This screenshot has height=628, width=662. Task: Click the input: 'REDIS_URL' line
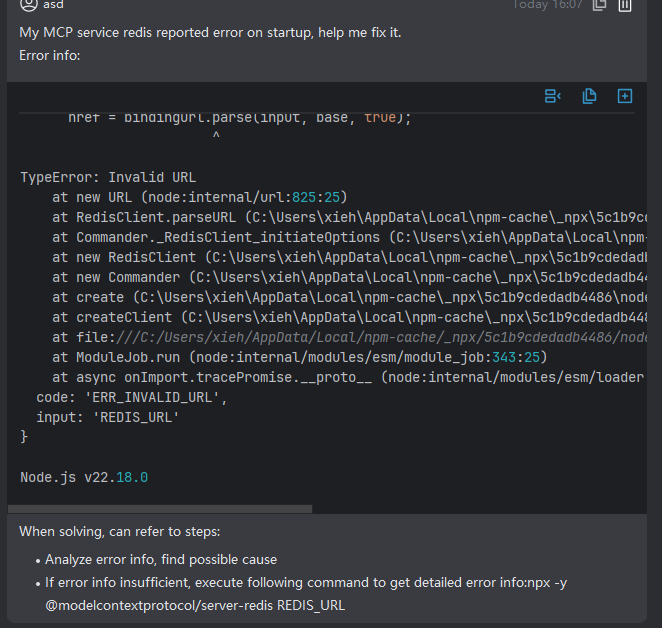point(108,417)
